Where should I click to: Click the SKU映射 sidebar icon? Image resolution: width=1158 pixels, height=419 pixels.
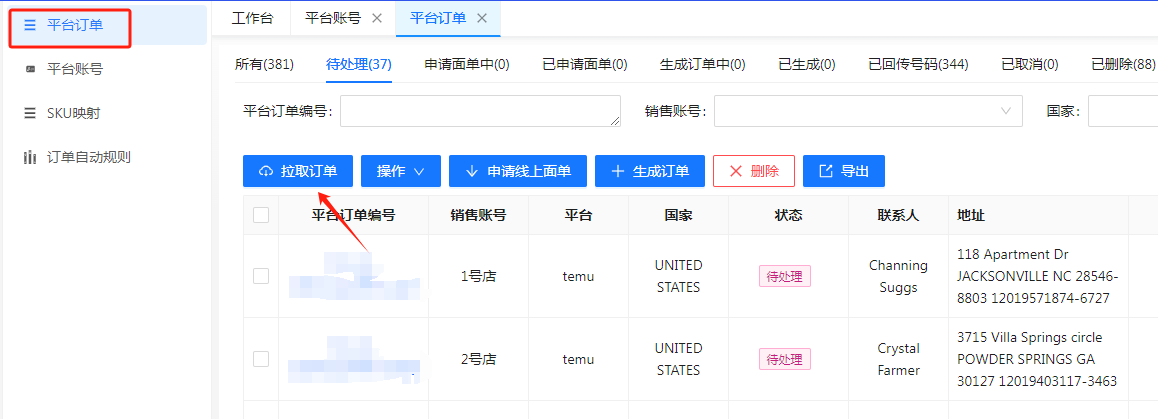[x=30, y=114]
